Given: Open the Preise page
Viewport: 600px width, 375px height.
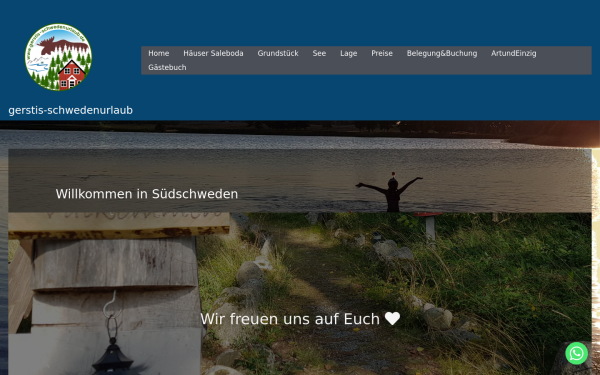Looking at the screenshot, I should click(382, 54).
